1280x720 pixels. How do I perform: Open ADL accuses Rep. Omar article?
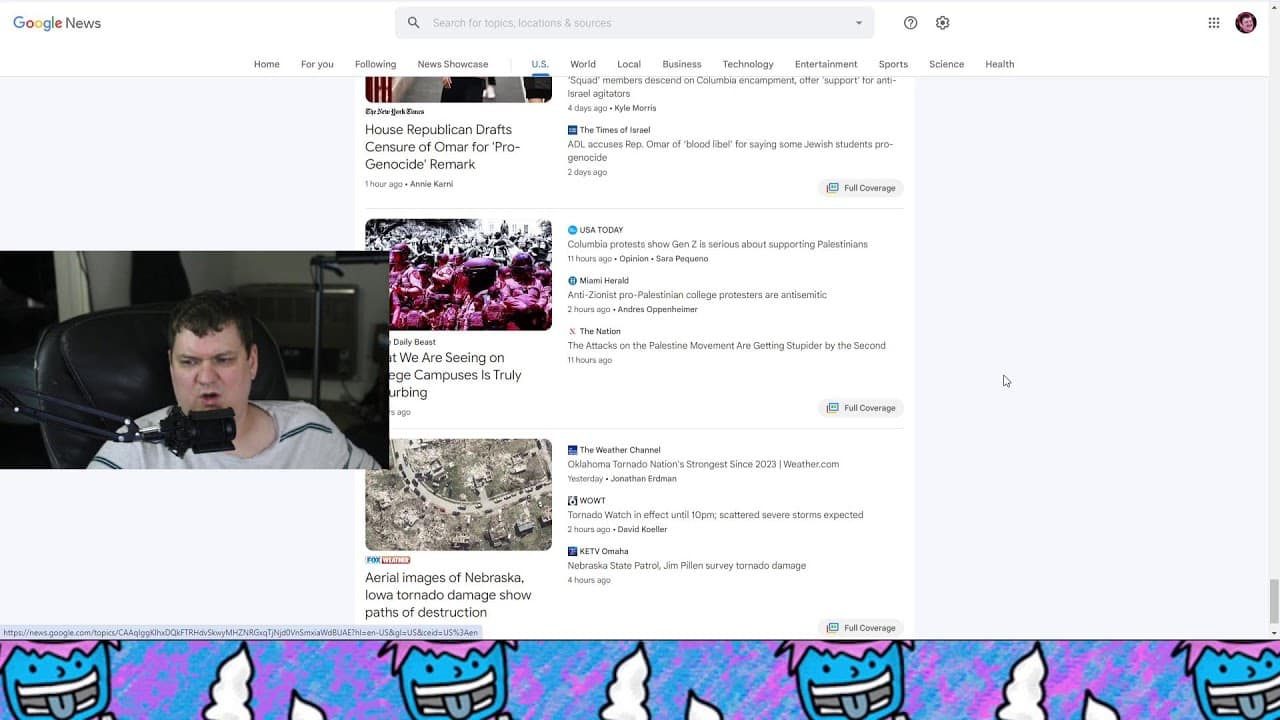click(x=730, y=151)
